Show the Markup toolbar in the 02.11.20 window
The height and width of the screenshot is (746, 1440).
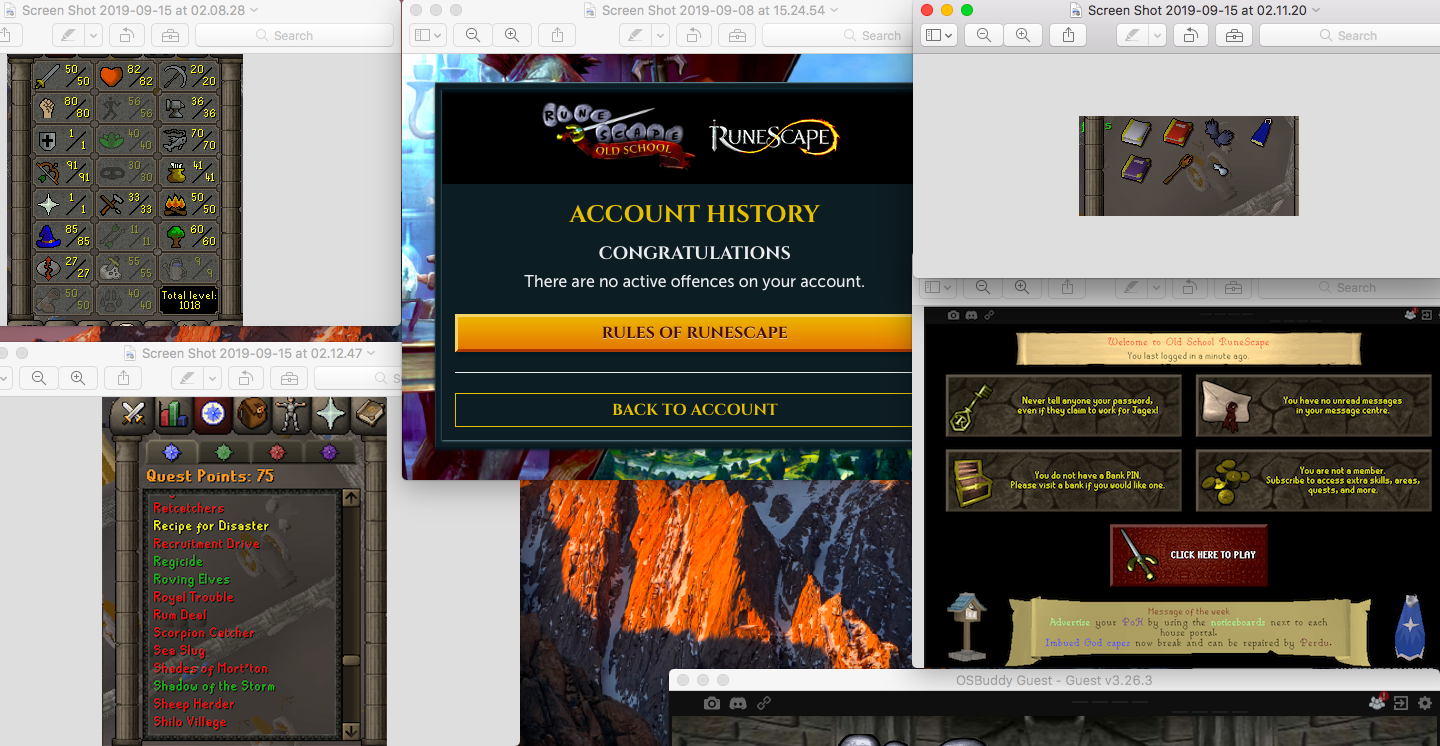1234,35
